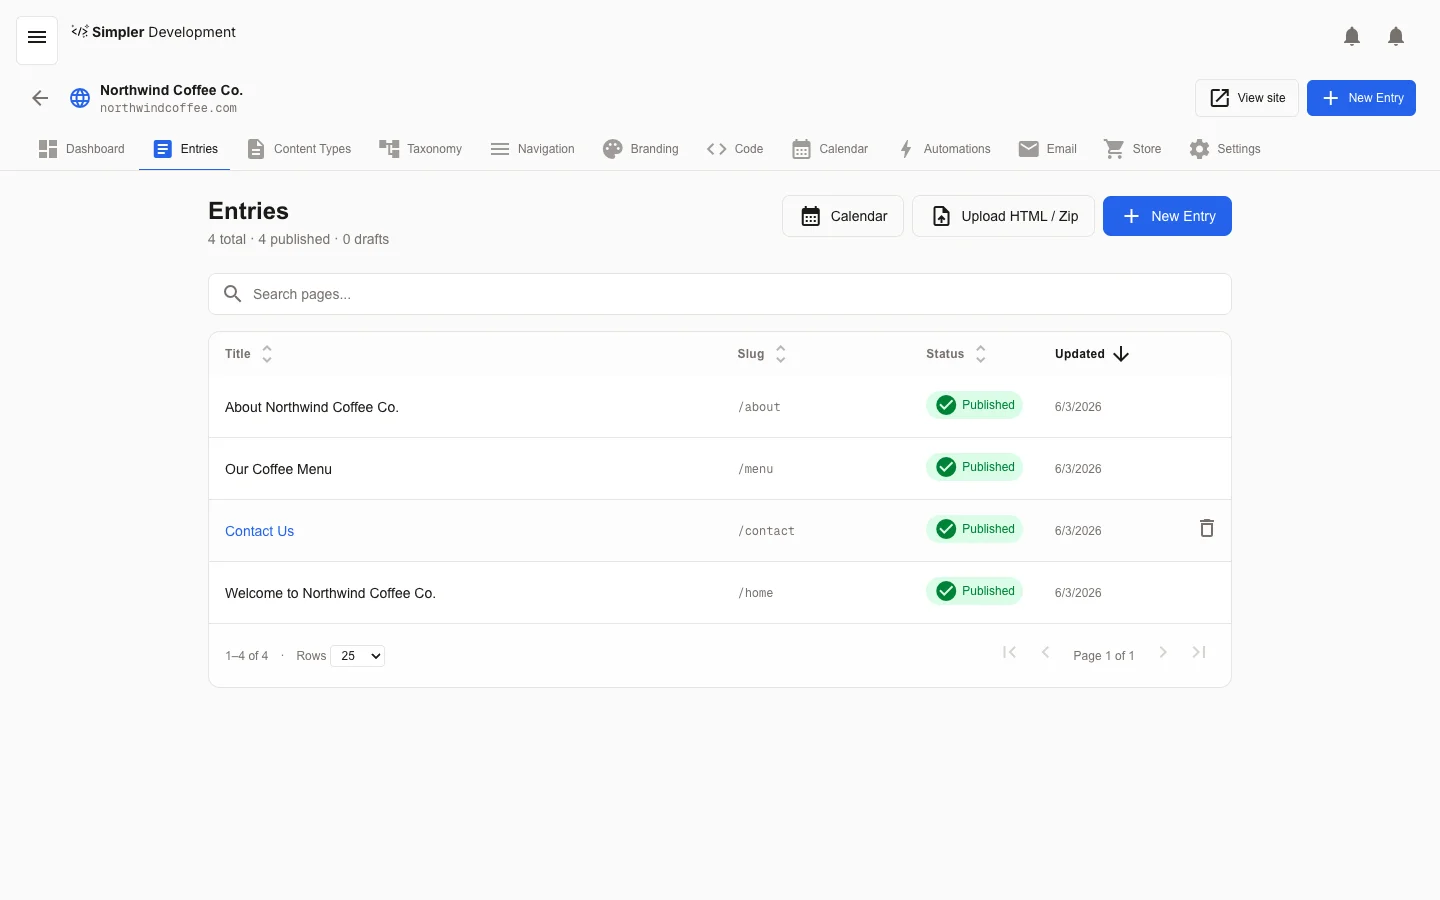The image size is (1440, 900).
Task: Sort entries by the Slug column
Action: pos(763,354)
